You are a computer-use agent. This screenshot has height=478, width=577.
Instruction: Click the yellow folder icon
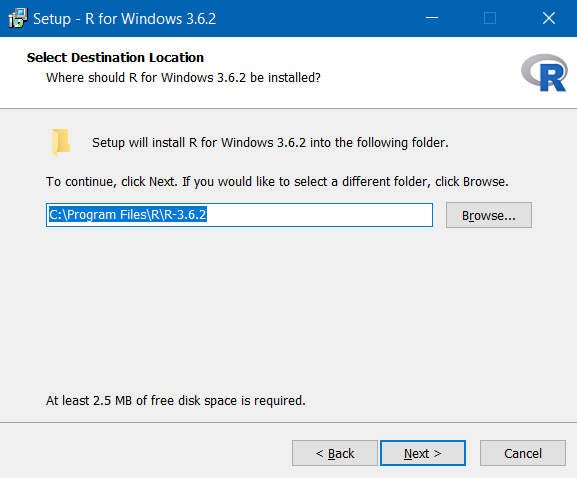click(x=61, y=142)
